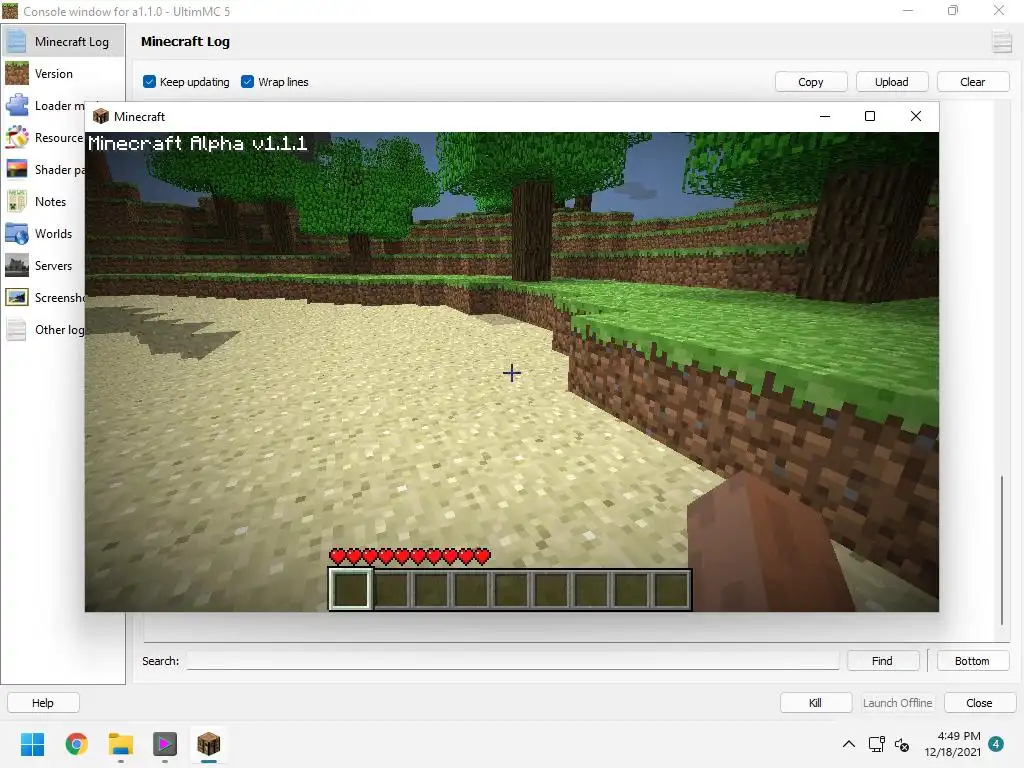Close the console window via Close button
The width and height of the screenshot is (1024, 768).
[980, 703]
